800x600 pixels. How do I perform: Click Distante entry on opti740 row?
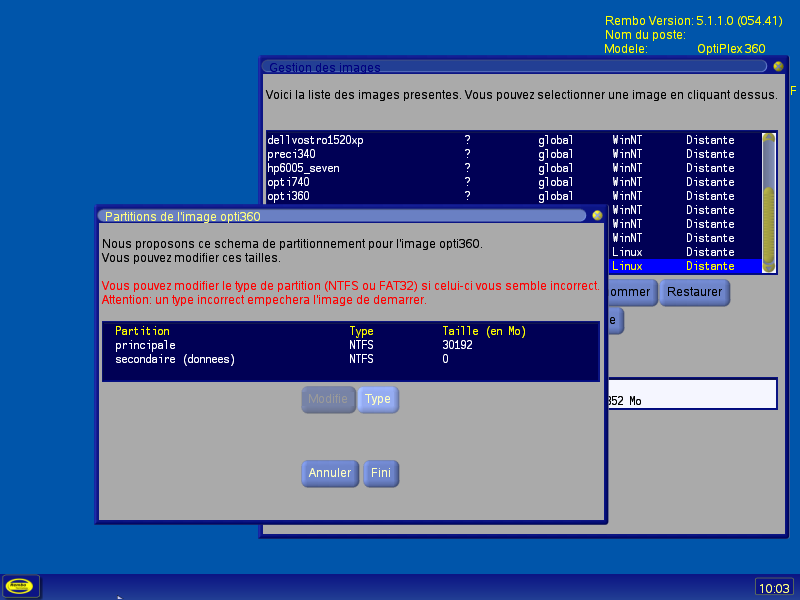[x=710, y=182]
